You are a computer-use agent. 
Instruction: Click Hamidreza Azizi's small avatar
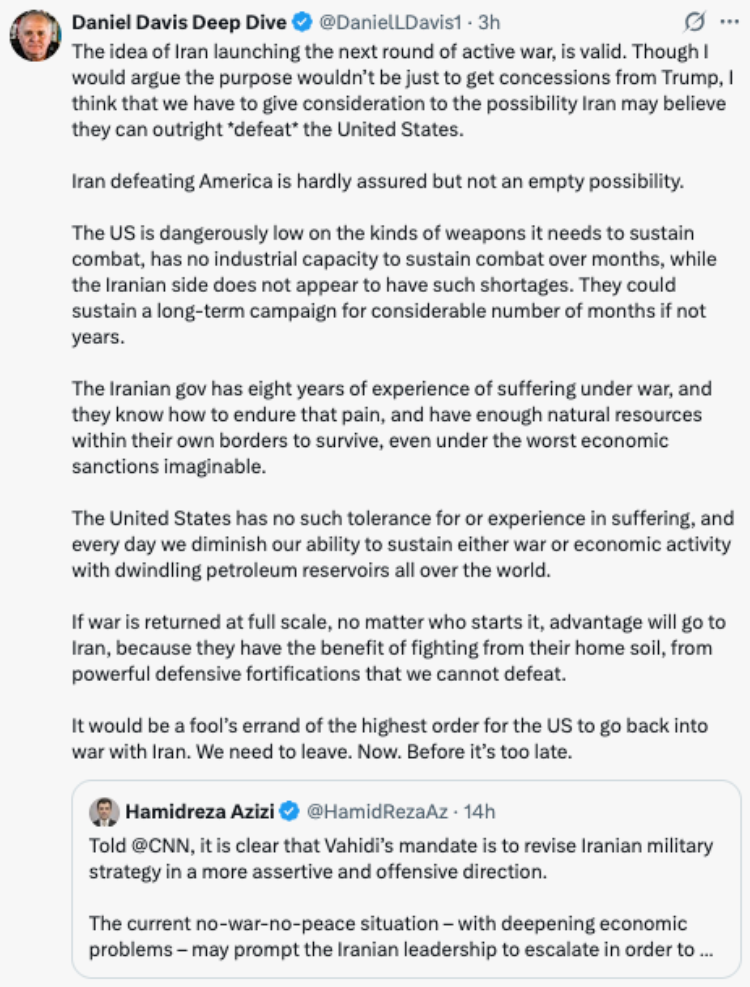(104, 812)
